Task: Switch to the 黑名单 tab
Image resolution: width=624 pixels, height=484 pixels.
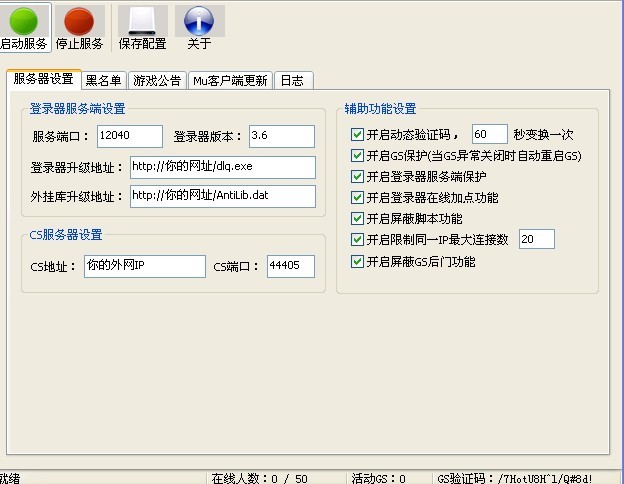Action: click(104, 81)
